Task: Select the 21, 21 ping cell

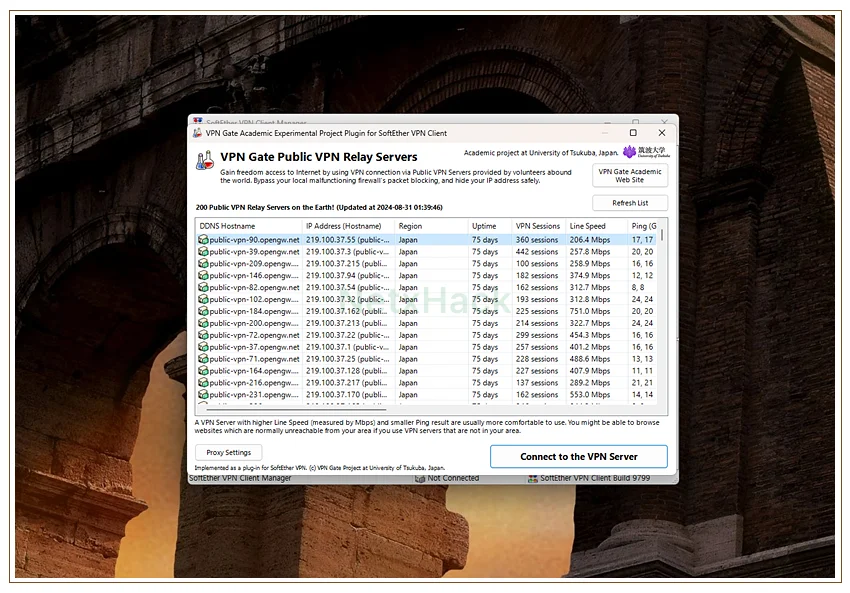Action: tap(642, 383)
